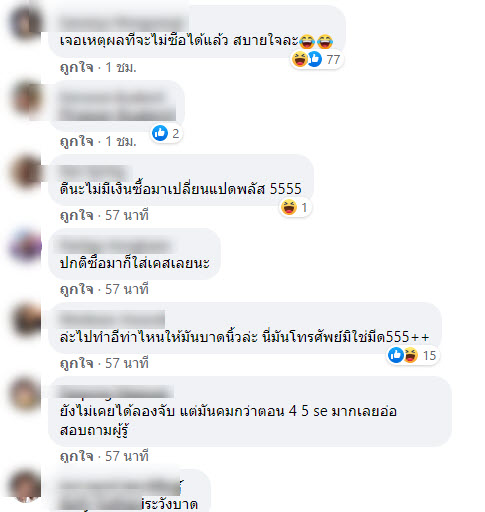Open the avatar beside the แปดพลัส 5555 comment
This screenshot has height=512, width=485.
click(26, 173)
